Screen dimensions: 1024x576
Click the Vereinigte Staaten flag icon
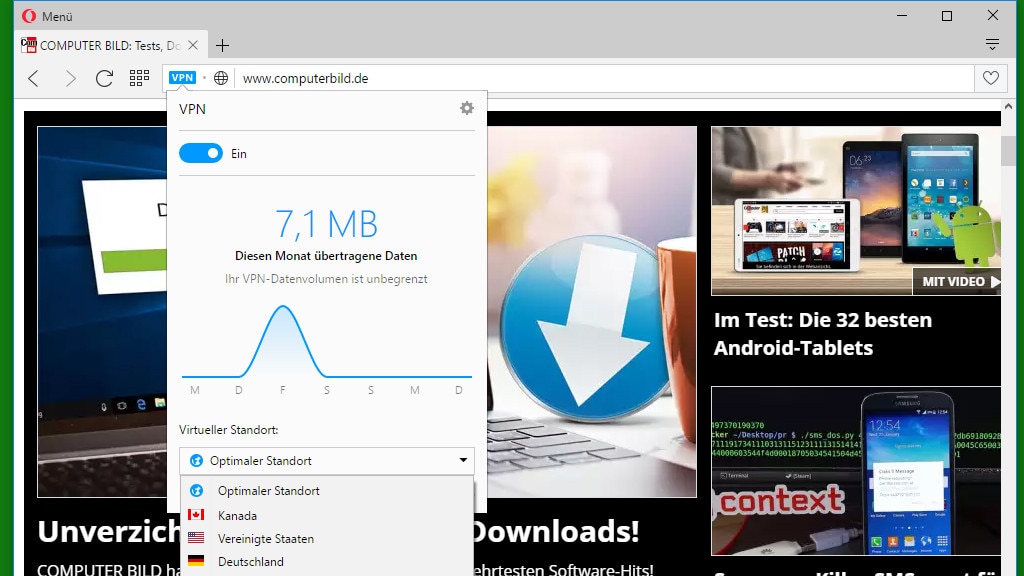196,537
